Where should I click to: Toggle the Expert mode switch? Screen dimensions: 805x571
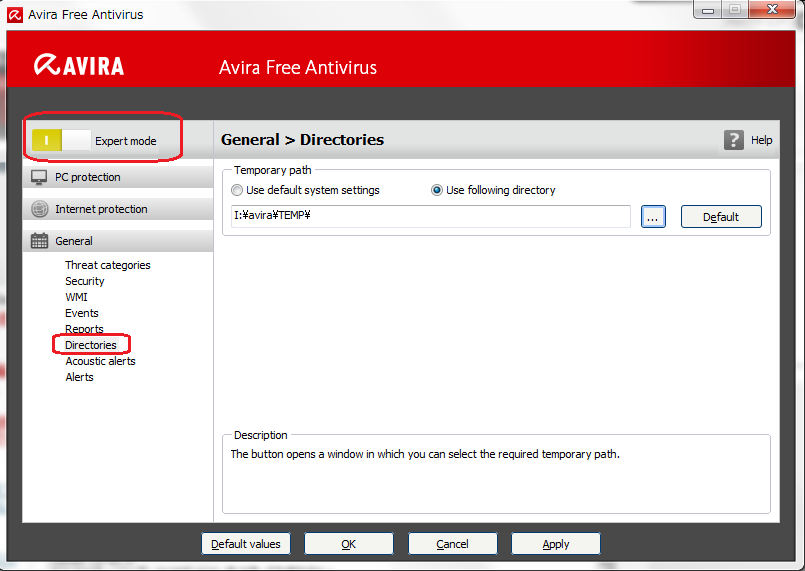tap(61, 140)
